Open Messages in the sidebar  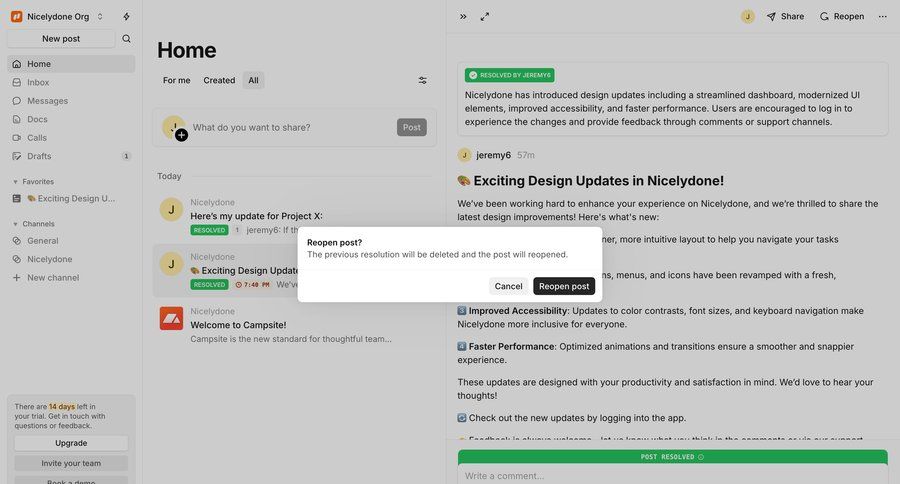[x=71, y=100]
